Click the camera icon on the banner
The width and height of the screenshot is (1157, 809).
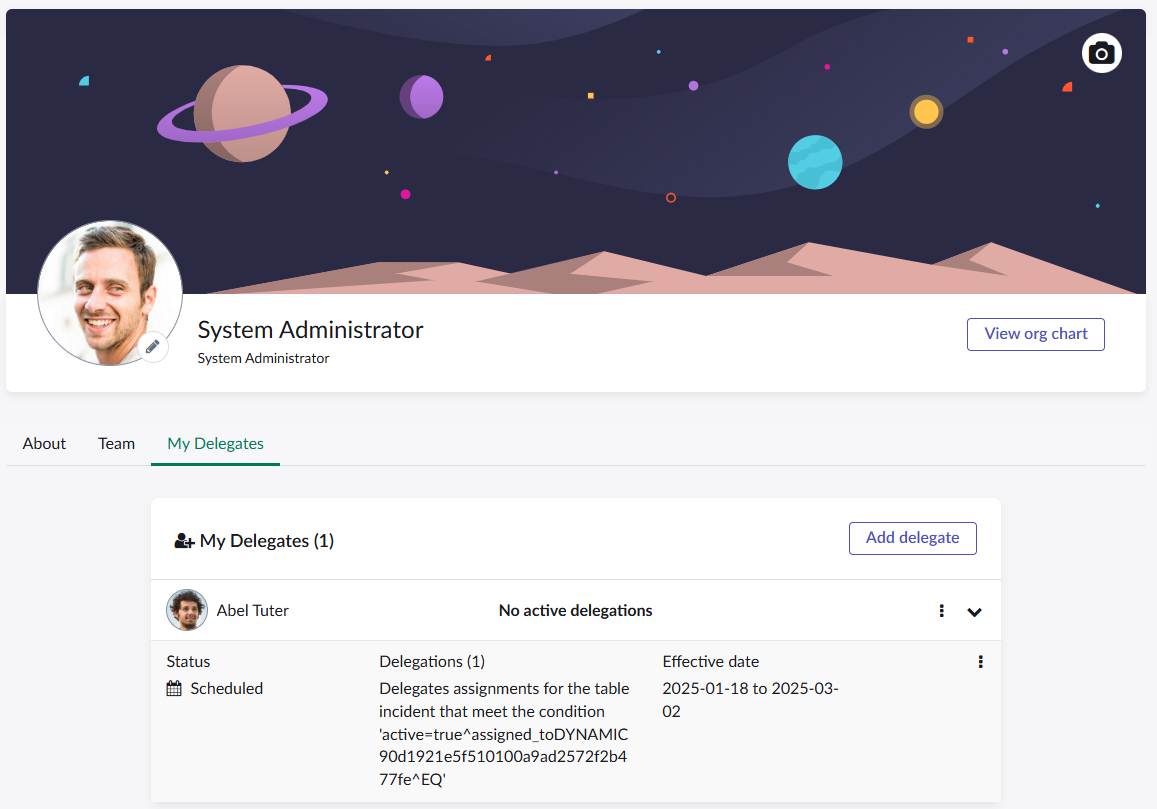pyautogui.click(x=1101, y=53)
